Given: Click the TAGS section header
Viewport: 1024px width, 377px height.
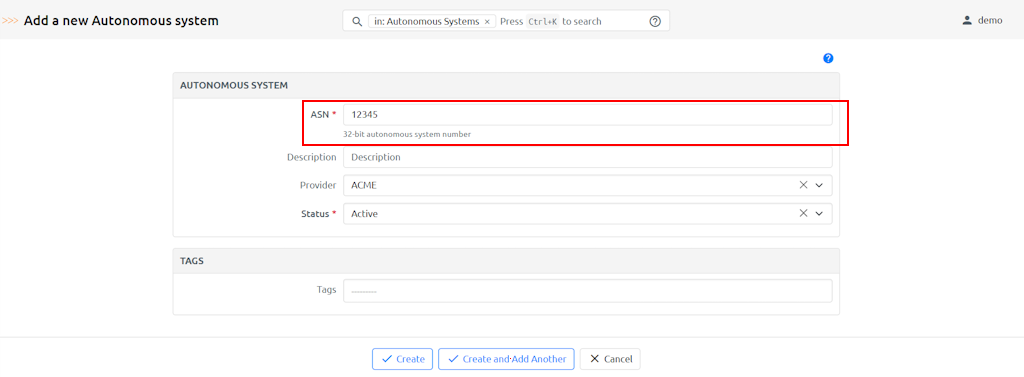Looking at the screenshot, I should click(x=192, y=261).
